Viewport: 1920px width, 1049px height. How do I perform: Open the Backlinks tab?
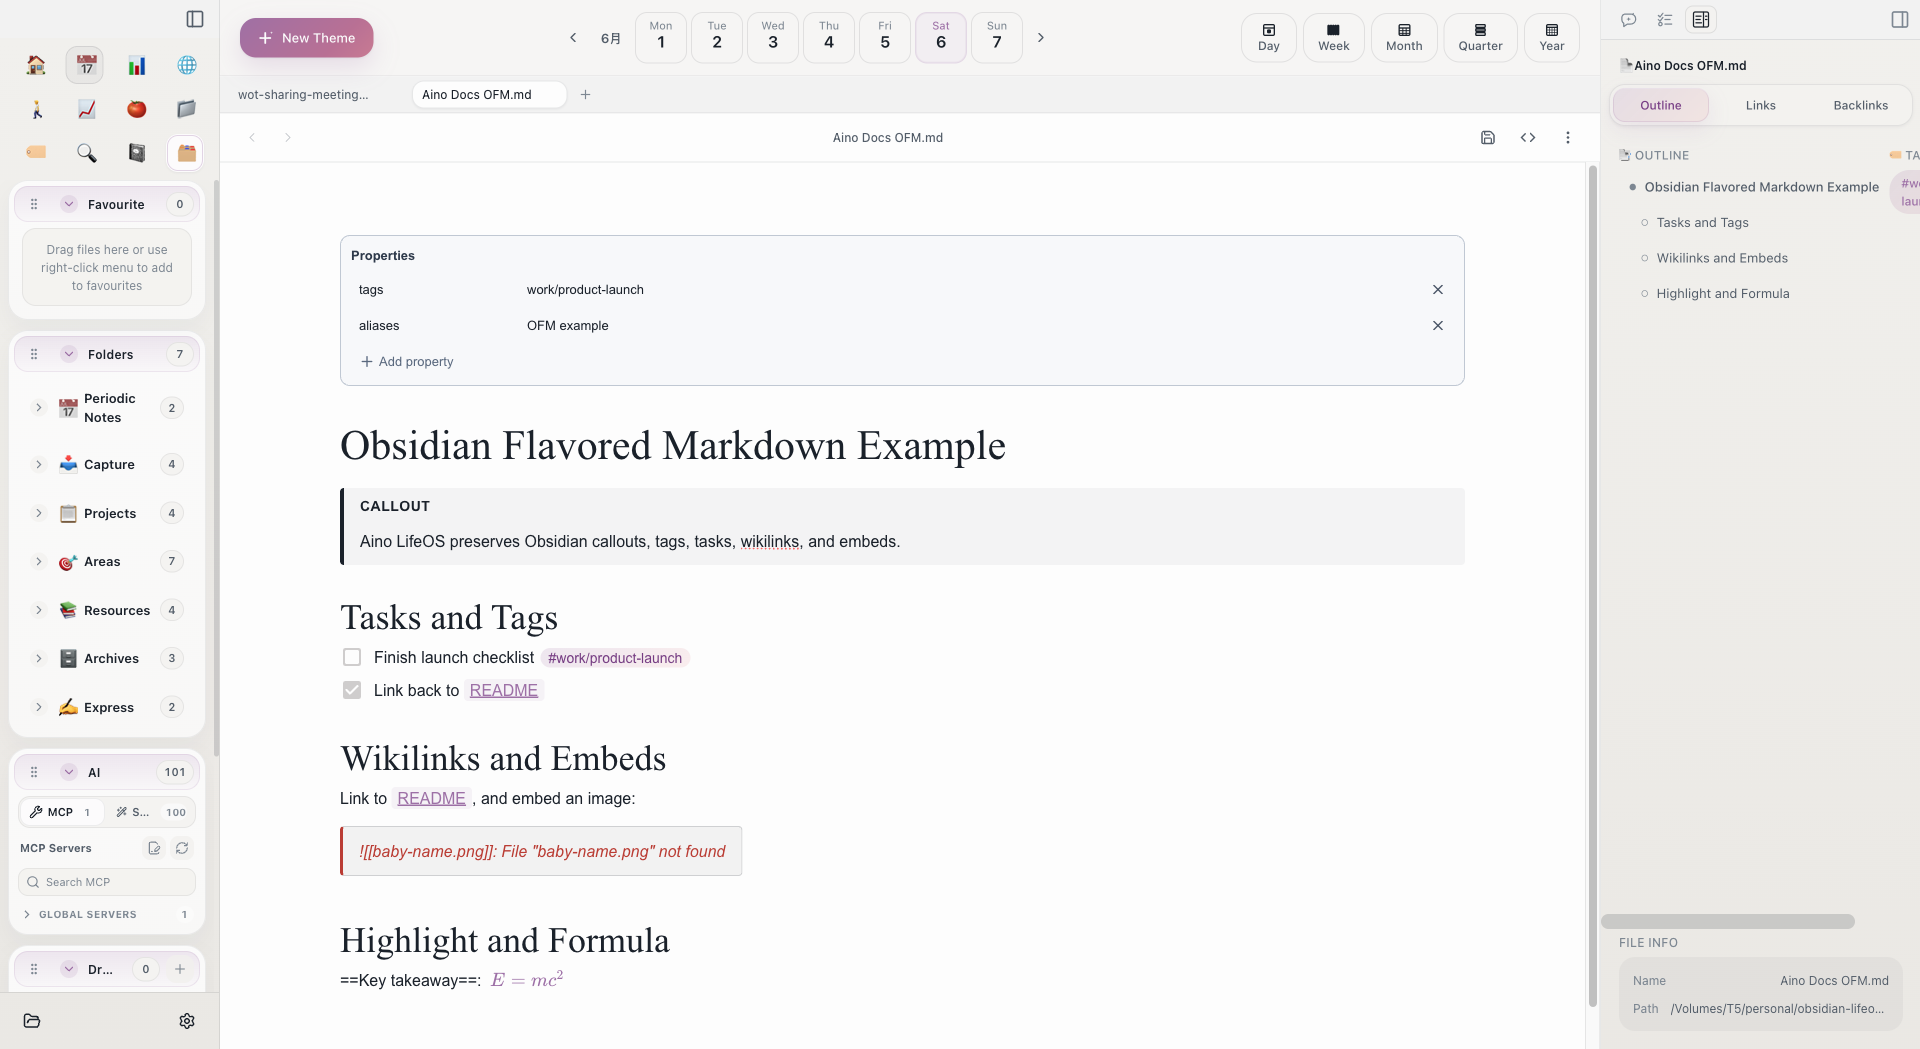pyautogui.click(x=1860, y=105)
